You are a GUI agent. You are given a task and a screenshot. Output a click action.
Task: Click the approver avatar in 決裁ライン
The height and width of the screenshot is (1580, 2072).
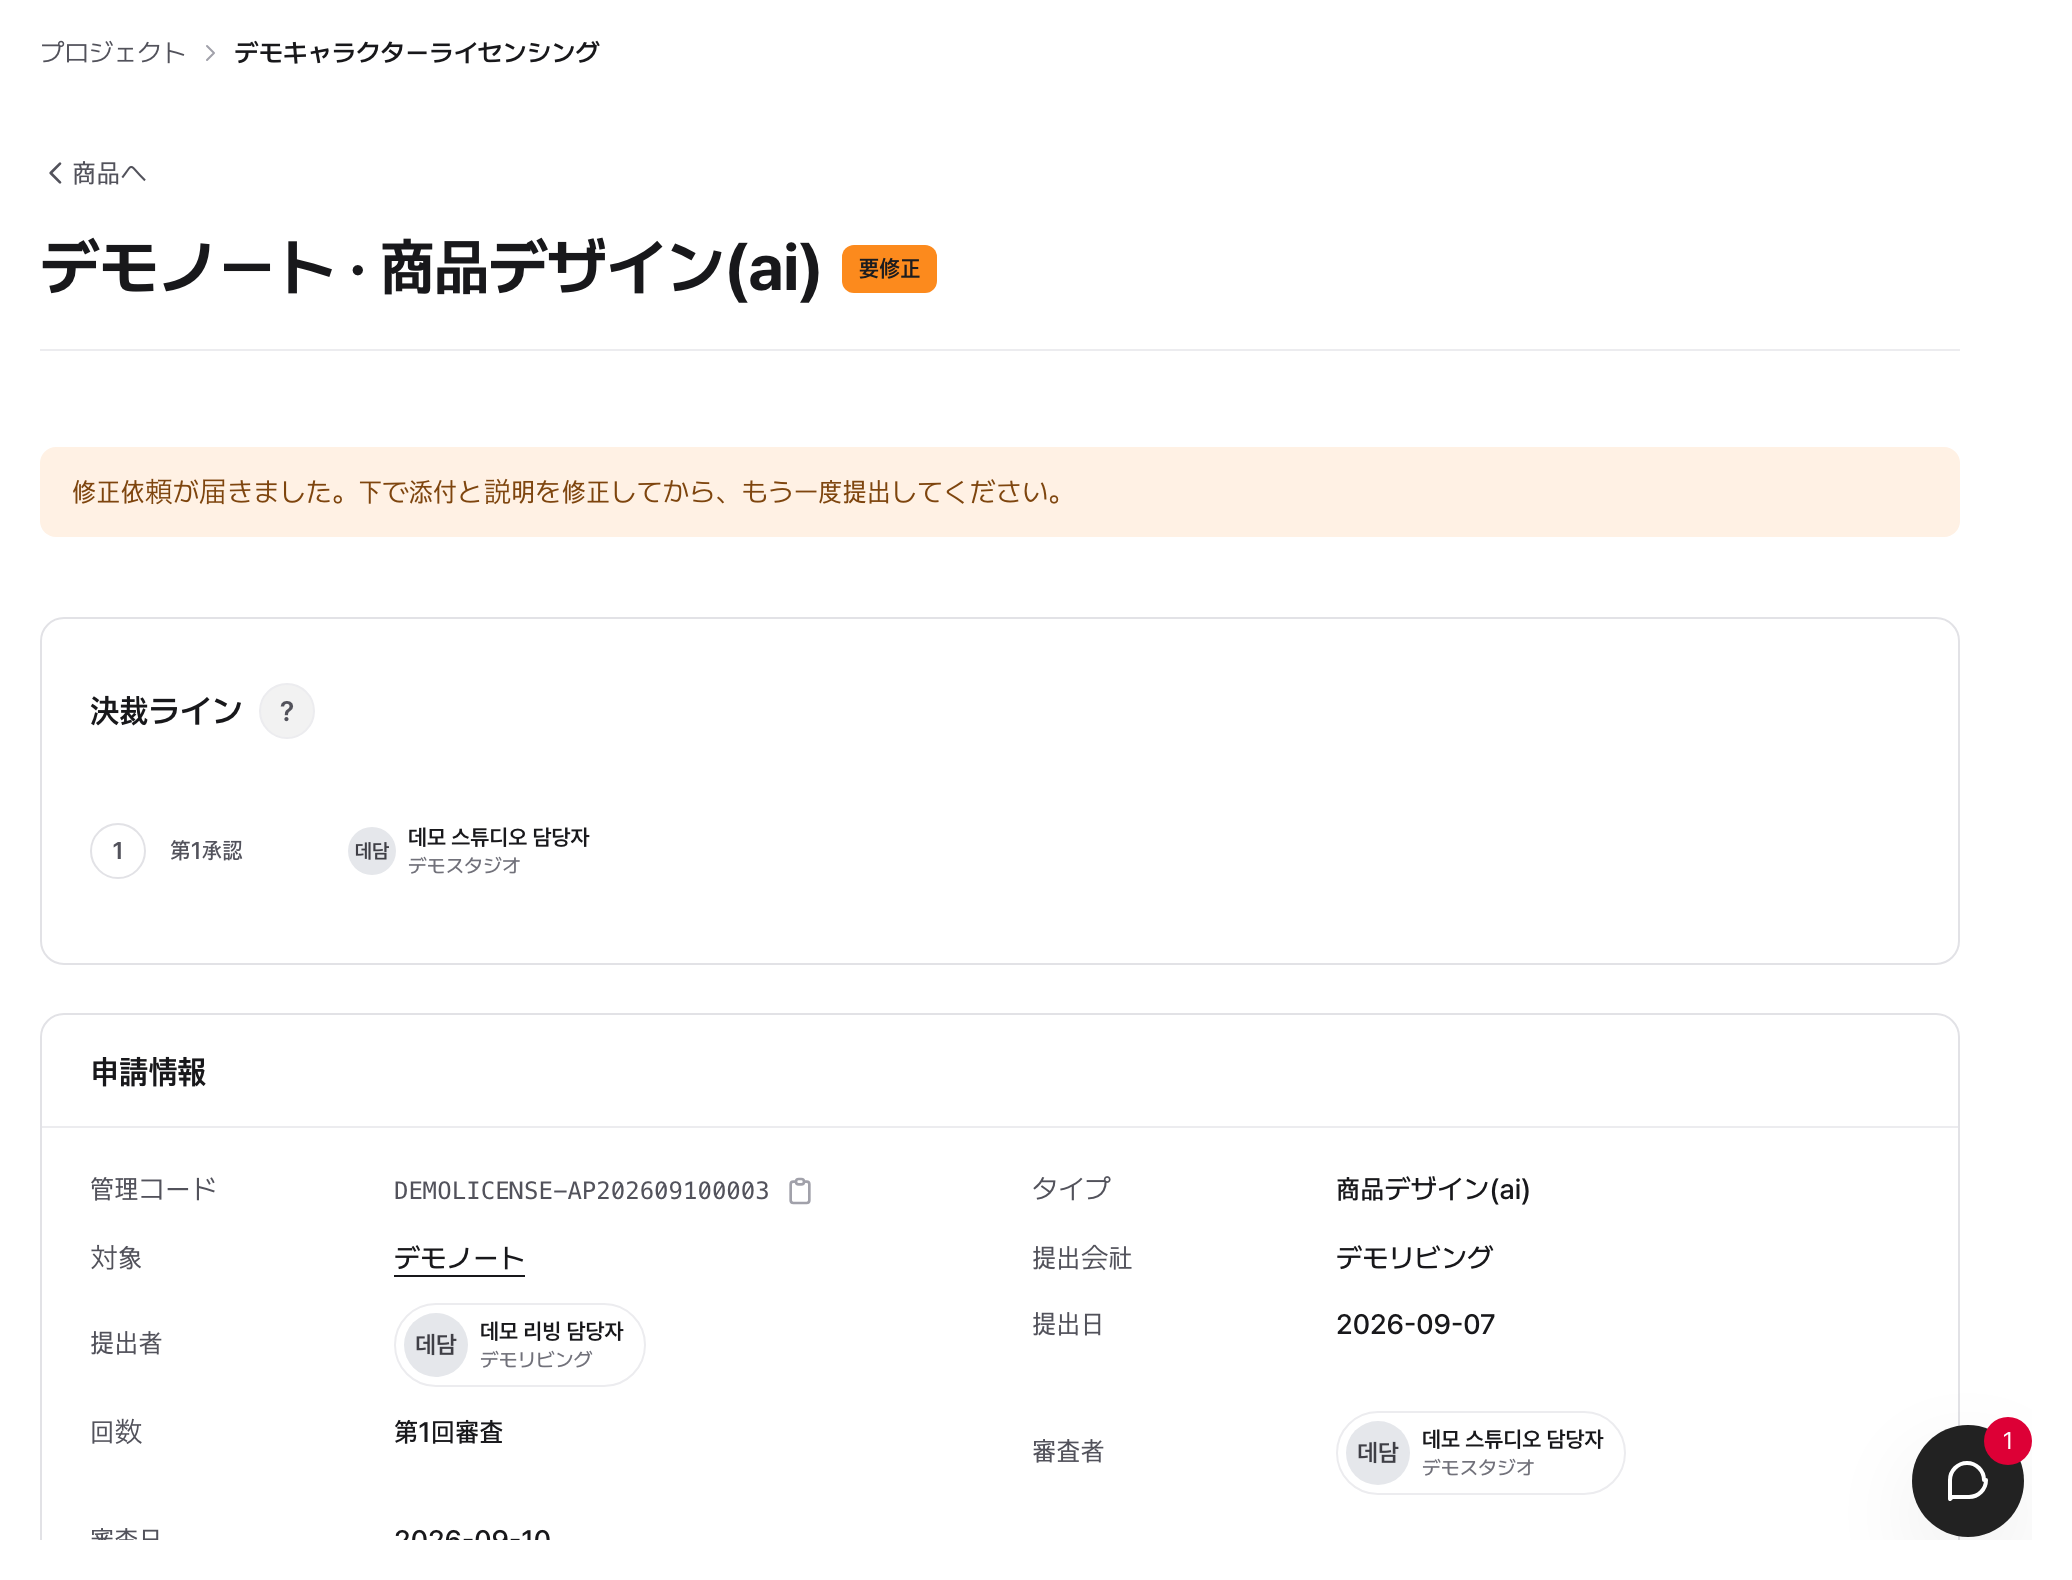point(372,851)
